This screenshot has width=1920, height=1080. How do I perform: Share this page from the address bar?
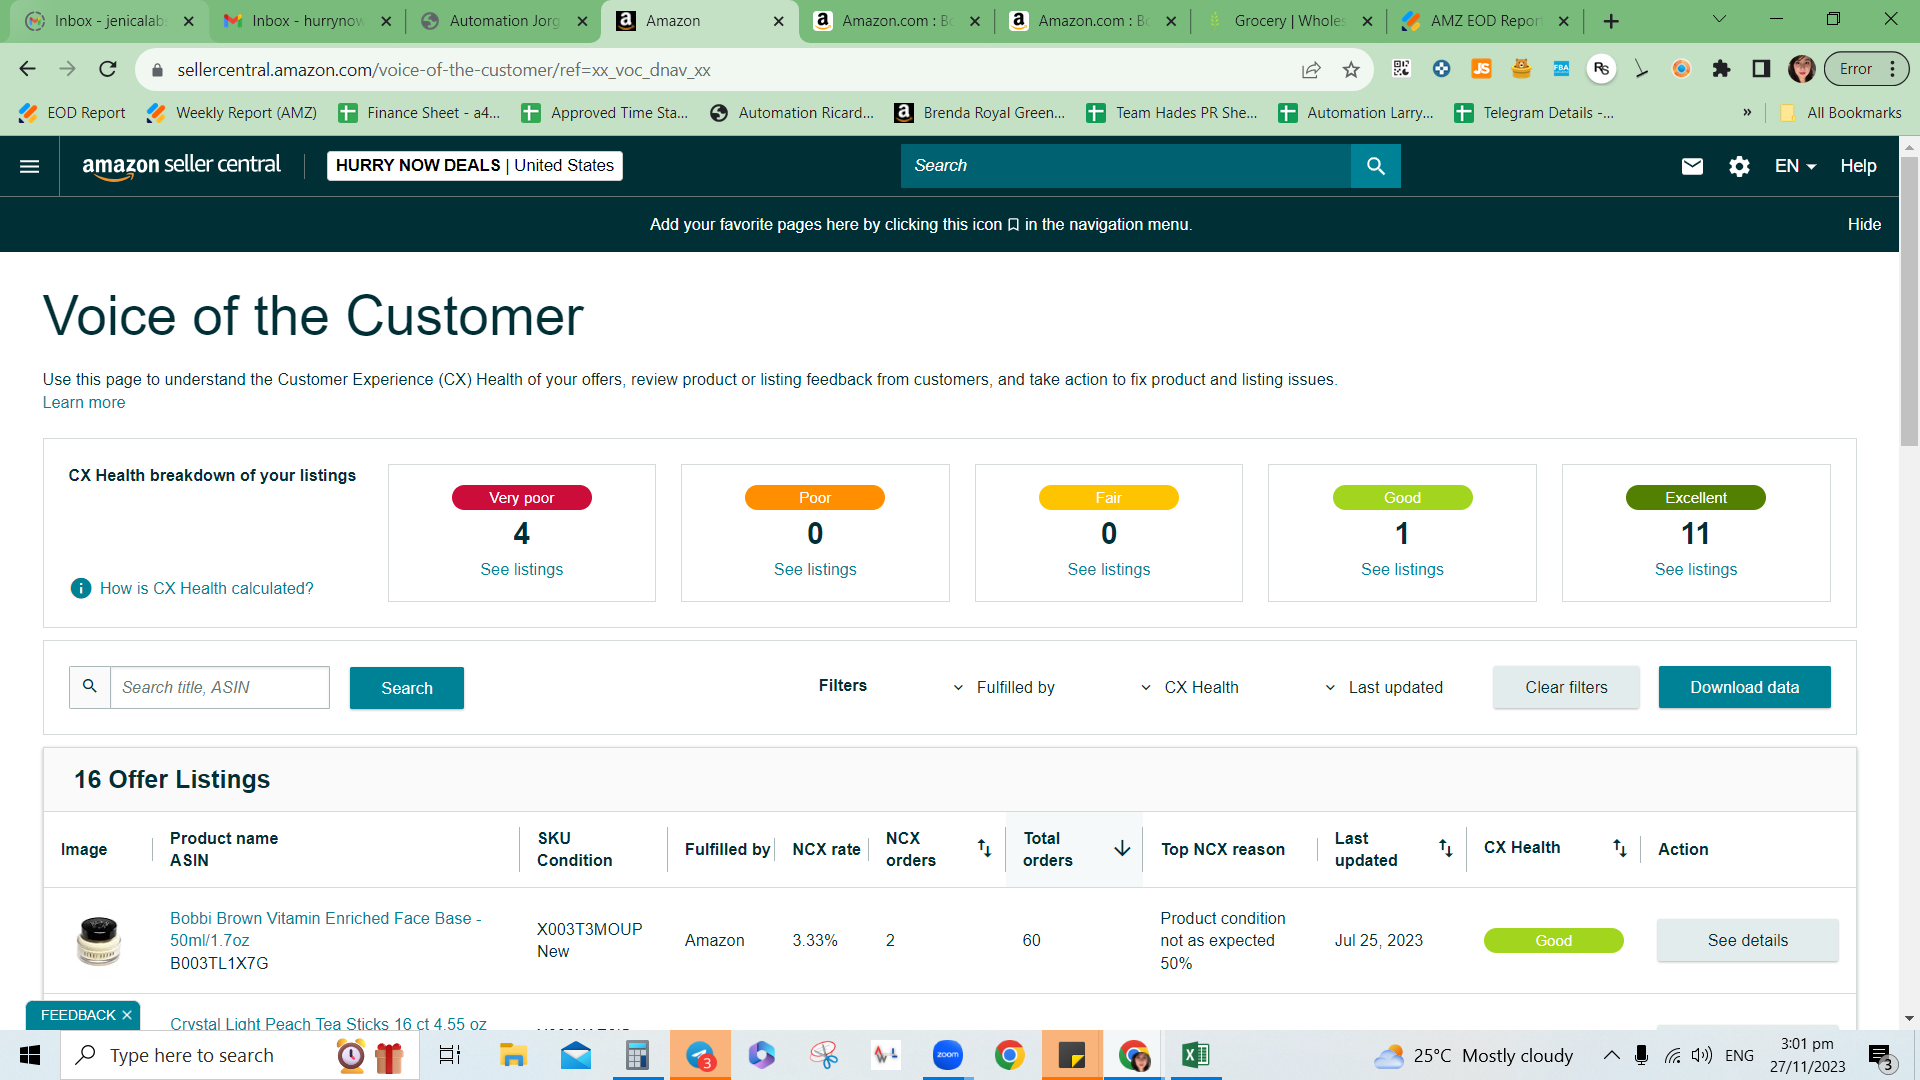tap(1310, 70)
